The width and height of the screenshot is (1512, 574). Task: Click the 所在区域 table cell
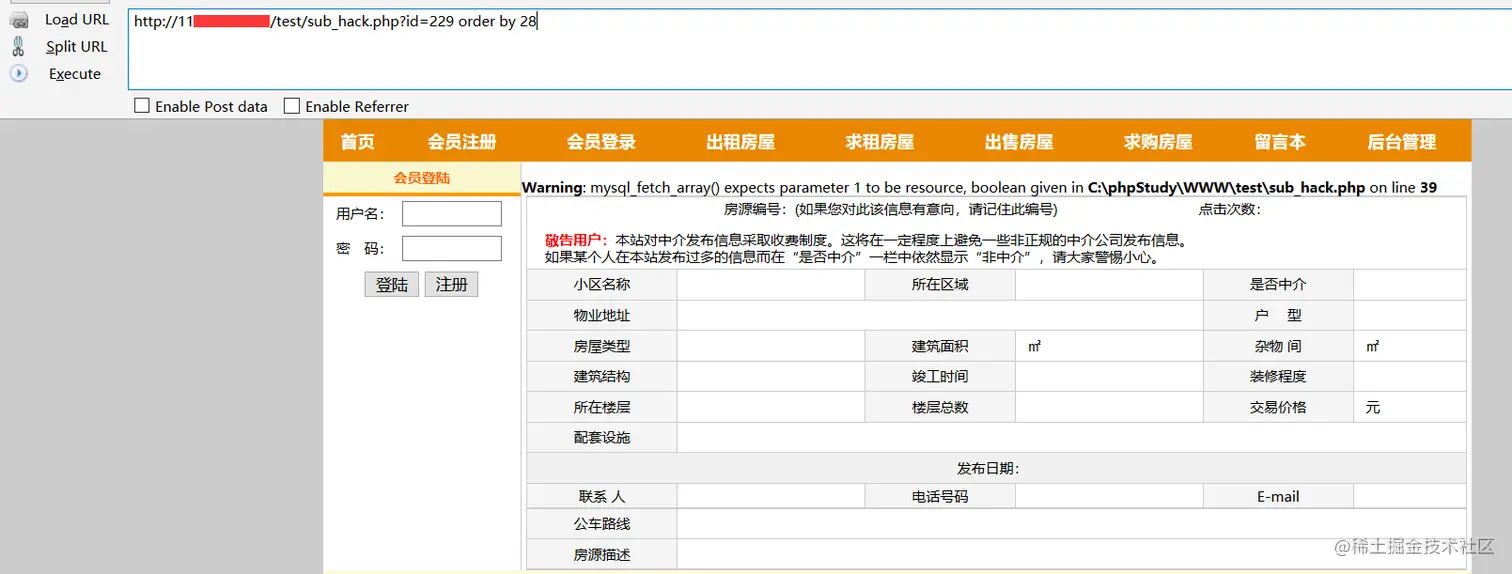[940, 284]
